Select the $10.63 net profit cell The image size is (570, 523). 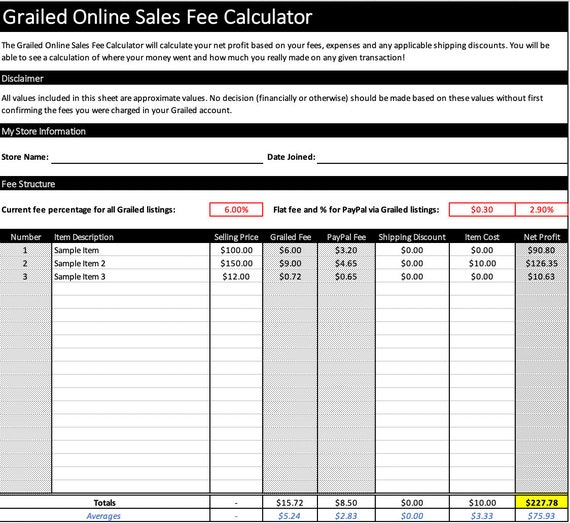[x=541, y=277]
